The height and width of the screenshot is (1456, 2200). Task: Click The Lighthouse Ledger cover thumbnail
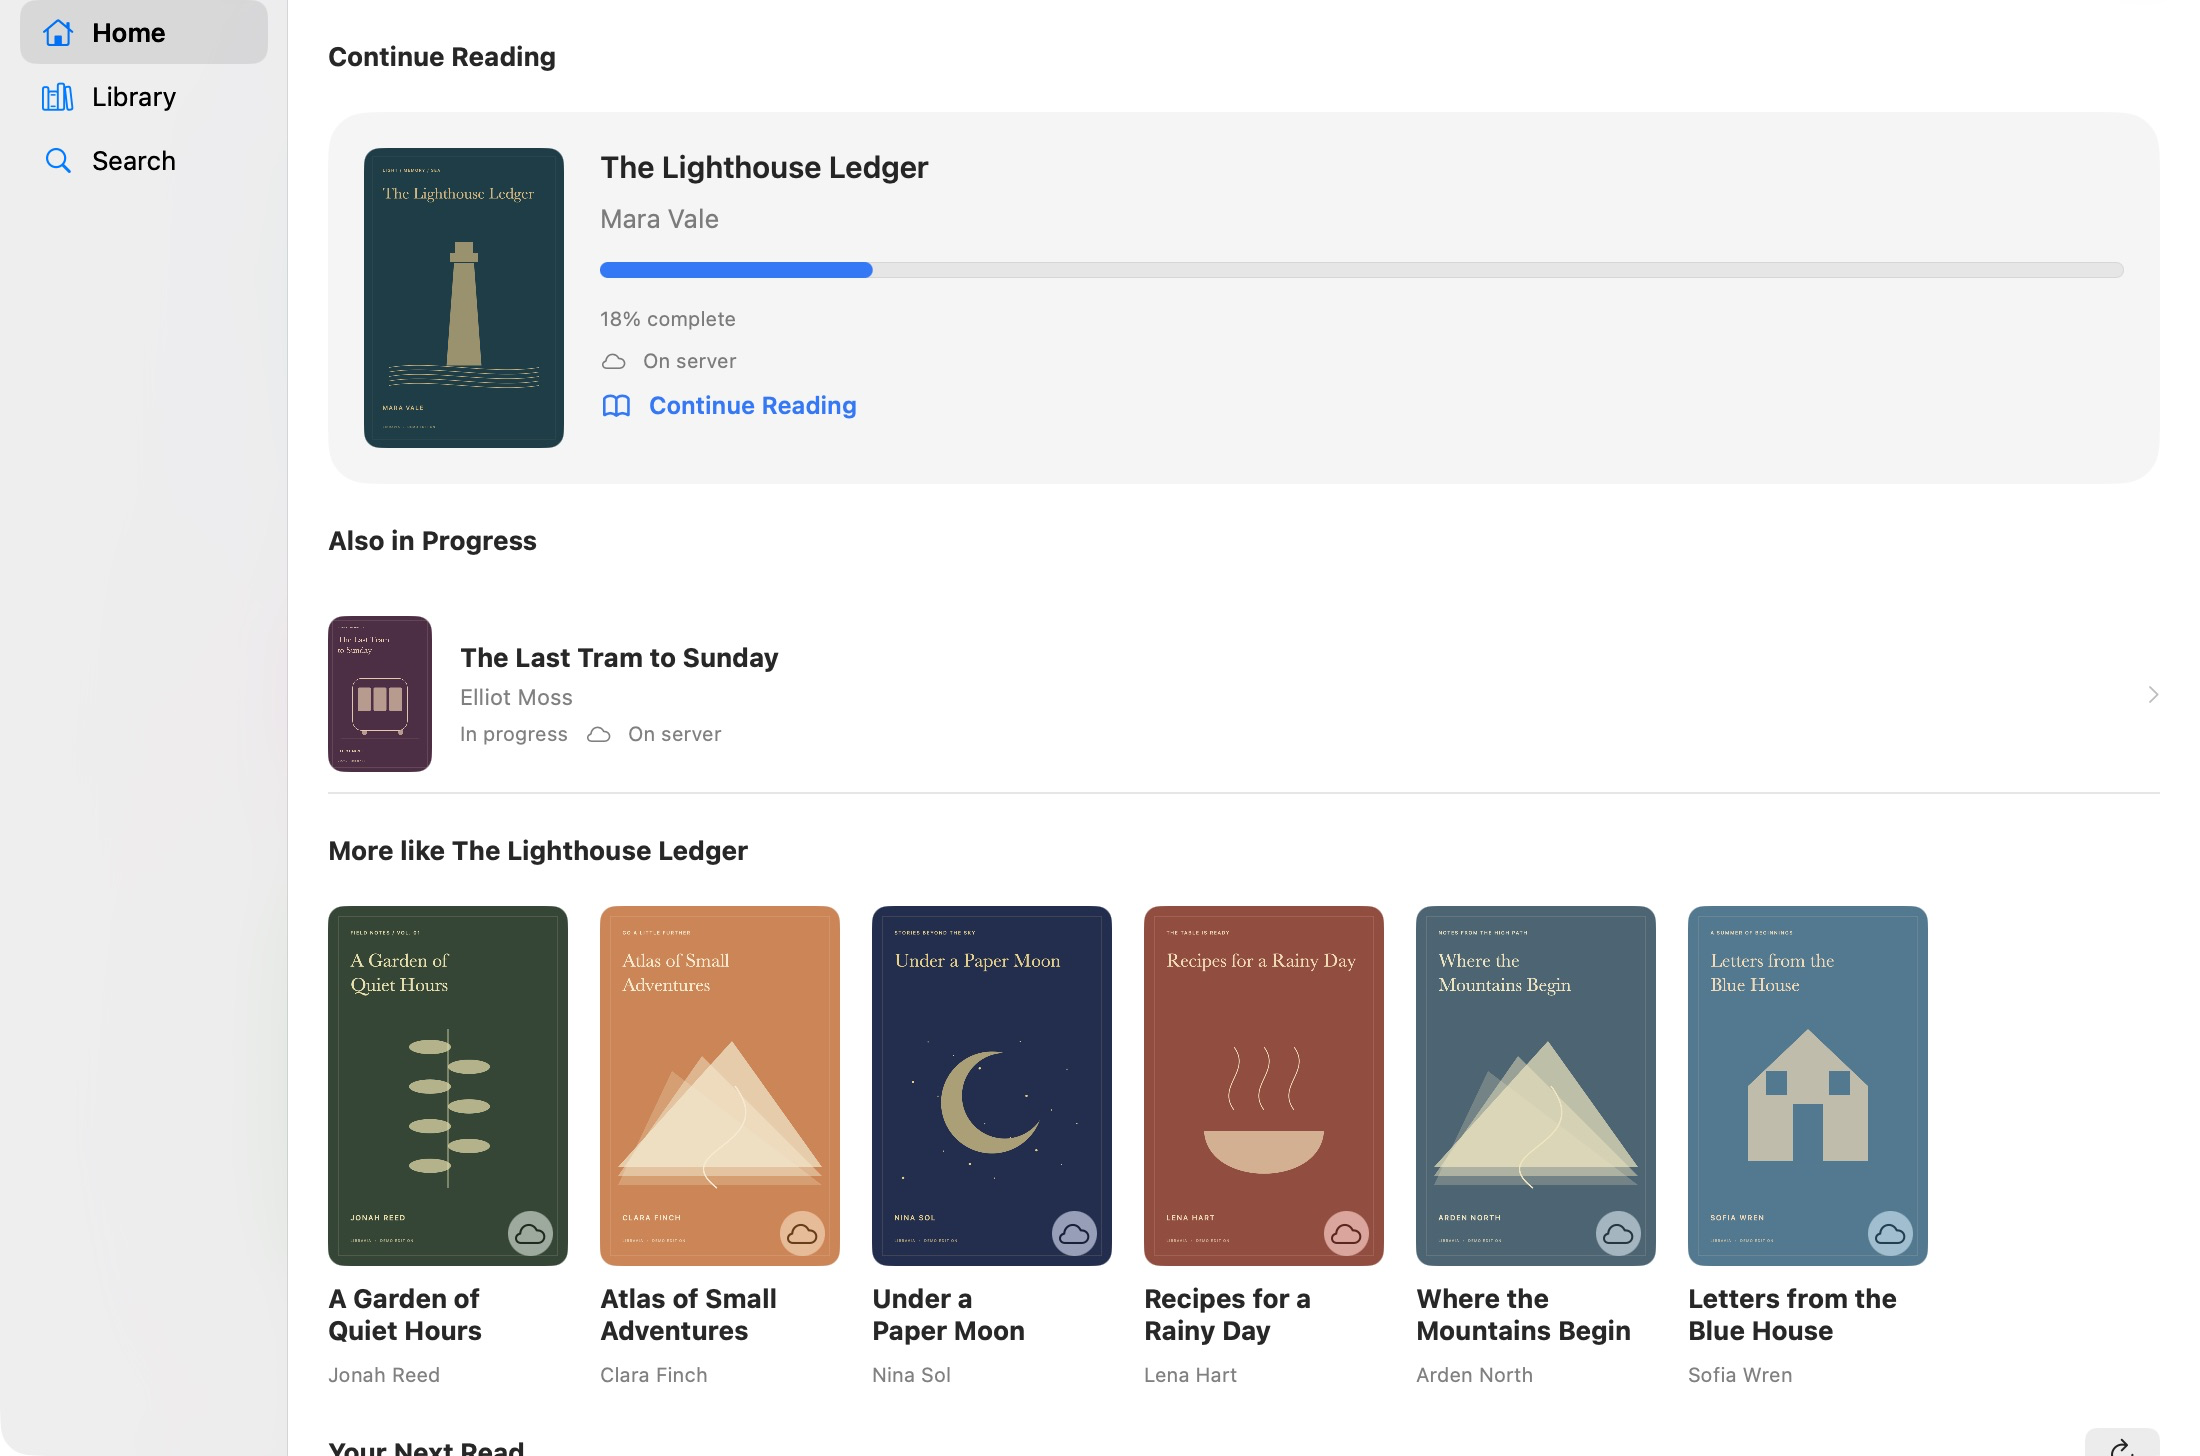[464, 298]
